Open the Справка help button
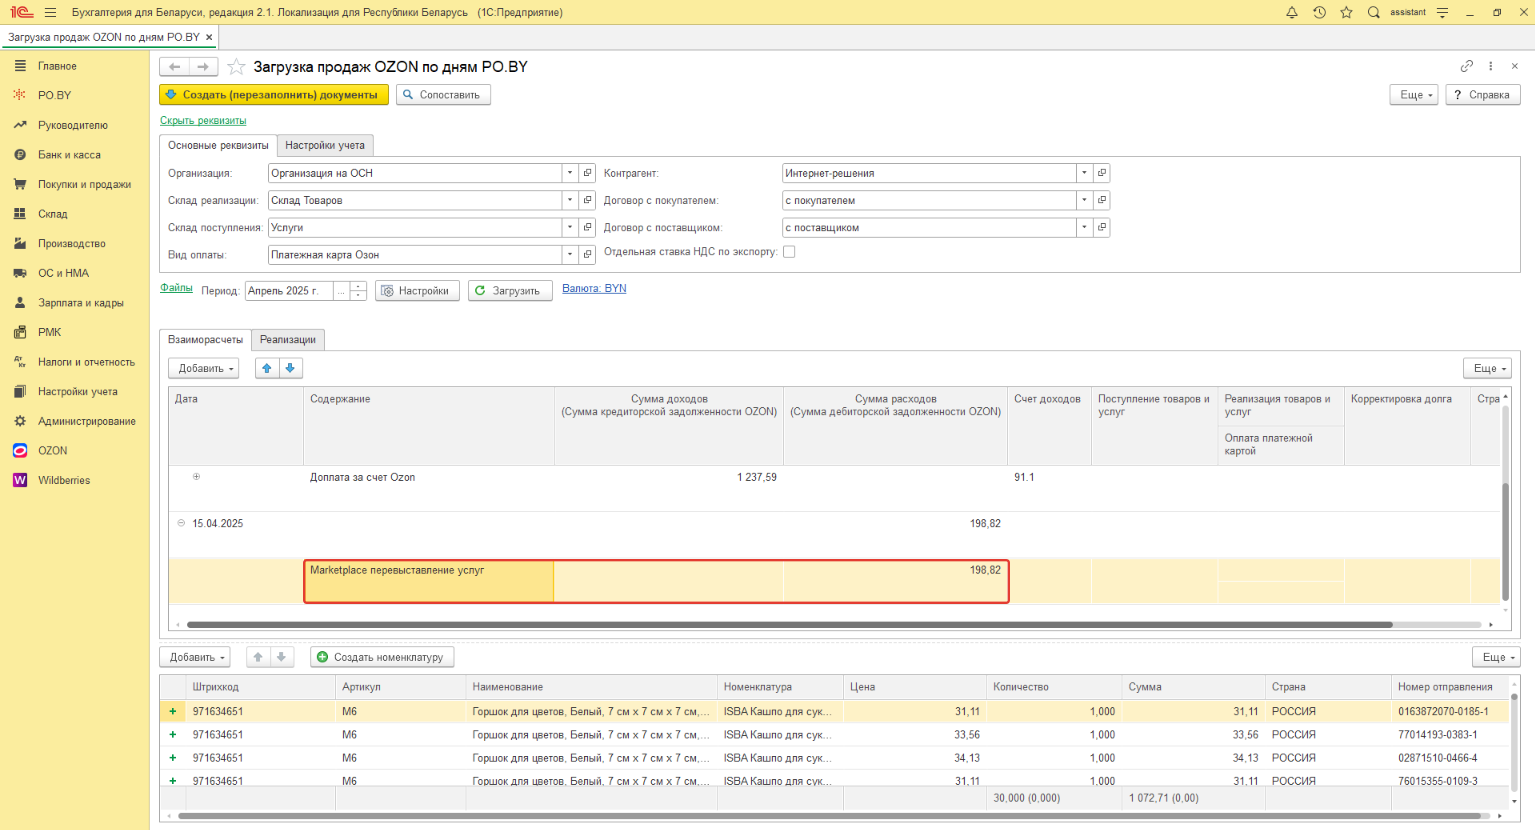 pos(1482,95)
